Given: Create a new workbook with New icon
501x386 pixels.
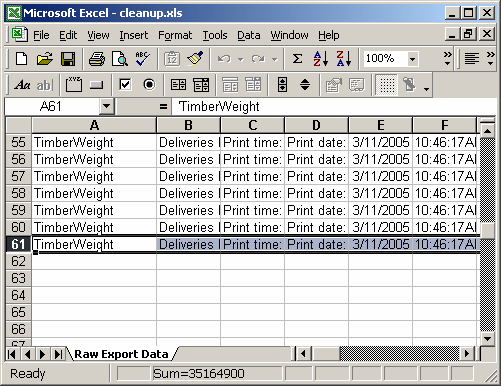Looking at the screenshot, I should 22,59.
